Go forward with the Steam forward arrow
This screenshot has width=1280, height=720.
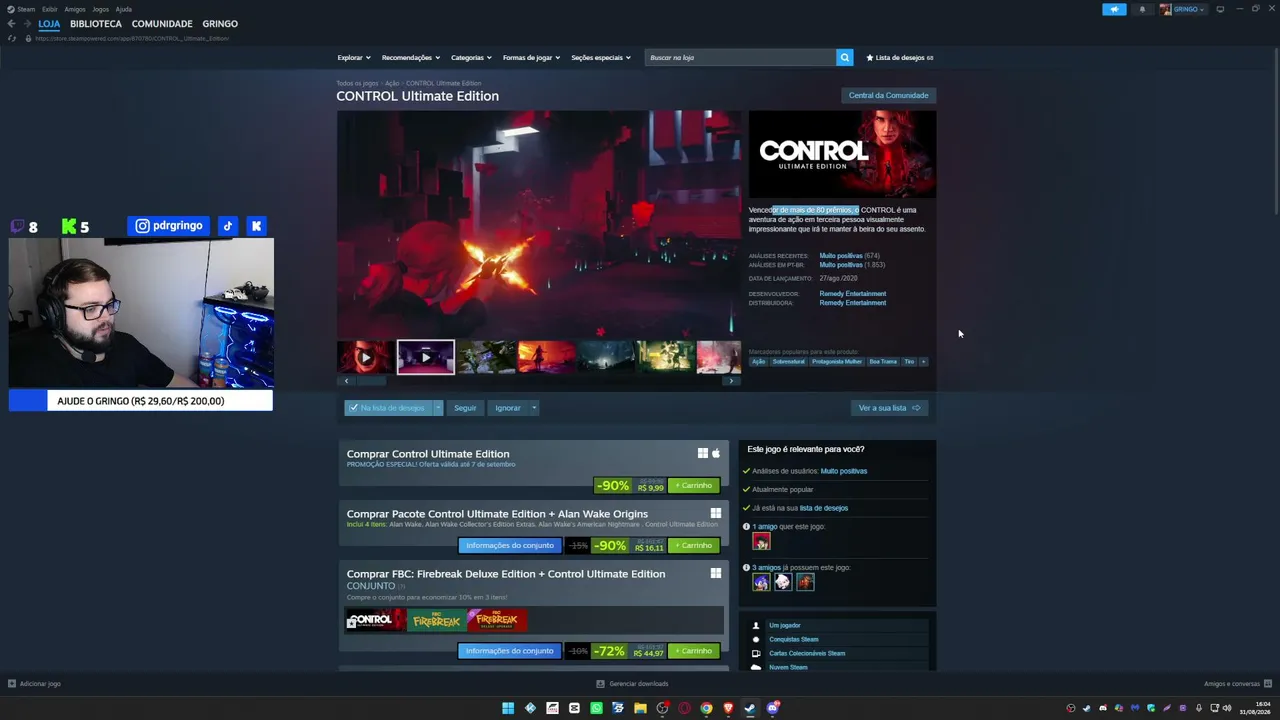tap(25, 24)
